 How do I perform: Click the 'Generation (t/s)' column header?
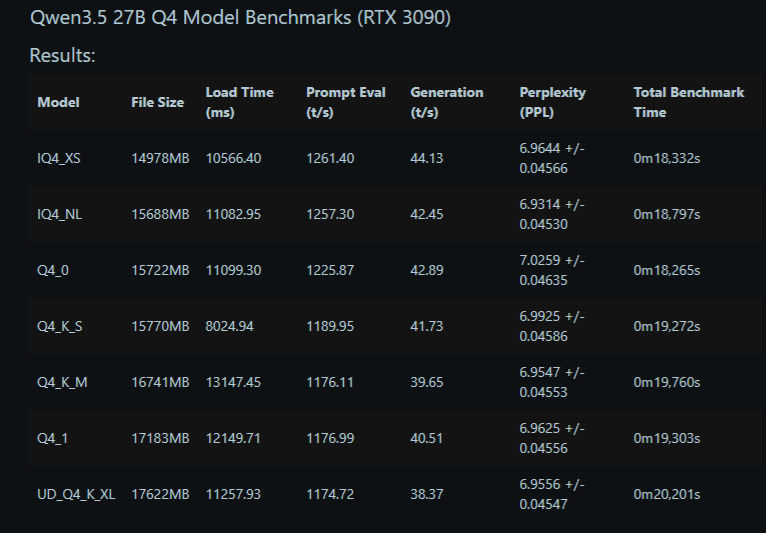pyautogui.click(x=447, y=102)
